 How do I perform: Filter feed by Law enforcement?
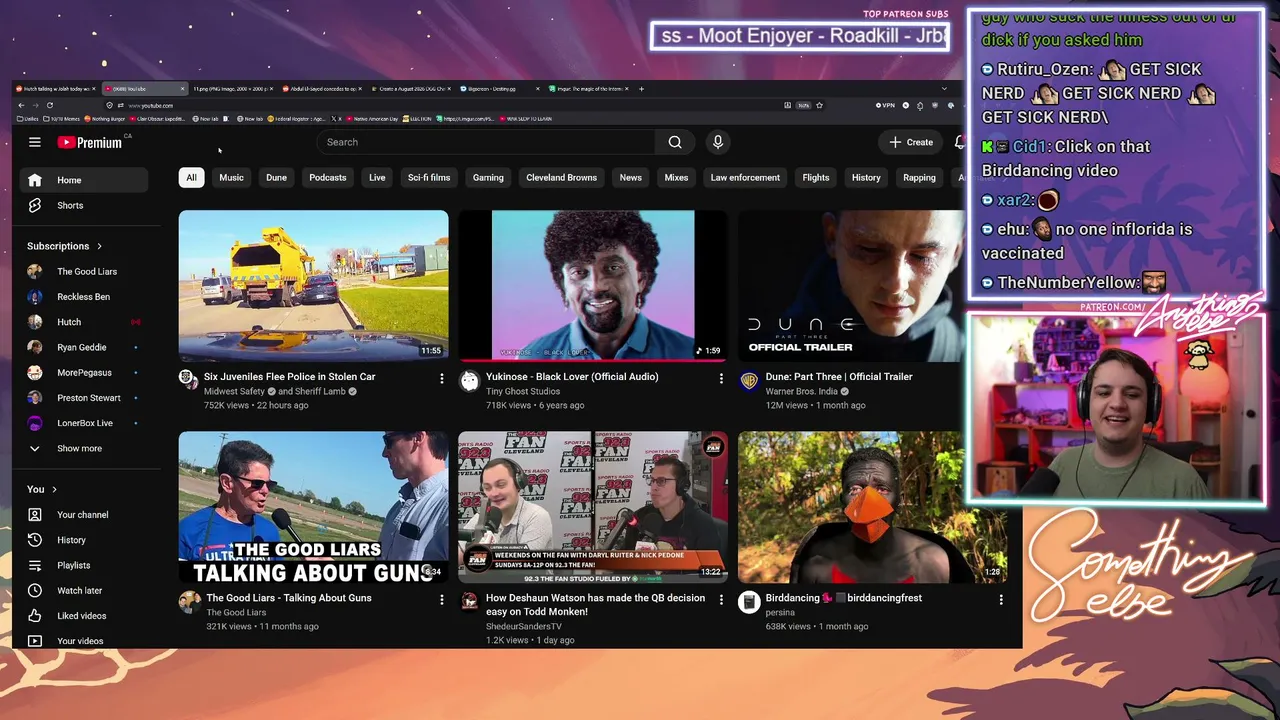[745, 178]
